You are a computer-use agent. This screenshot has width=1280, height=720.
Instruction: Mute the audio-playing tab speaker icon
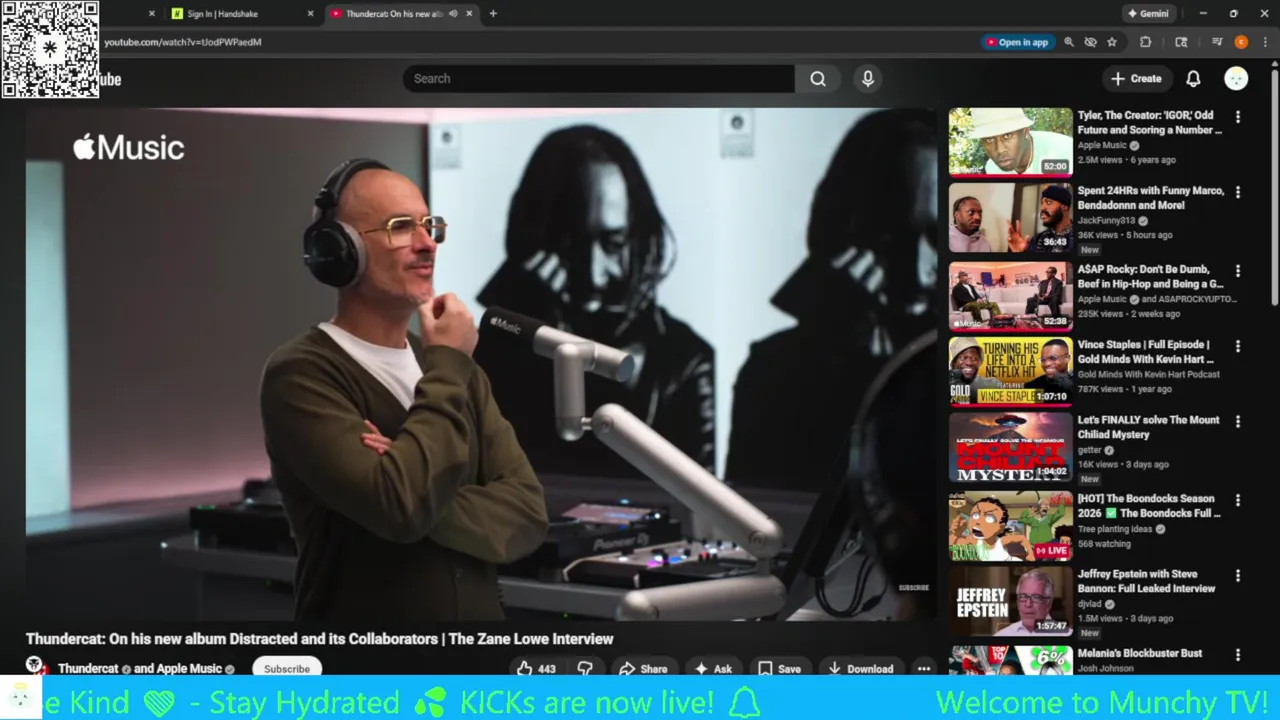(453, 14)
